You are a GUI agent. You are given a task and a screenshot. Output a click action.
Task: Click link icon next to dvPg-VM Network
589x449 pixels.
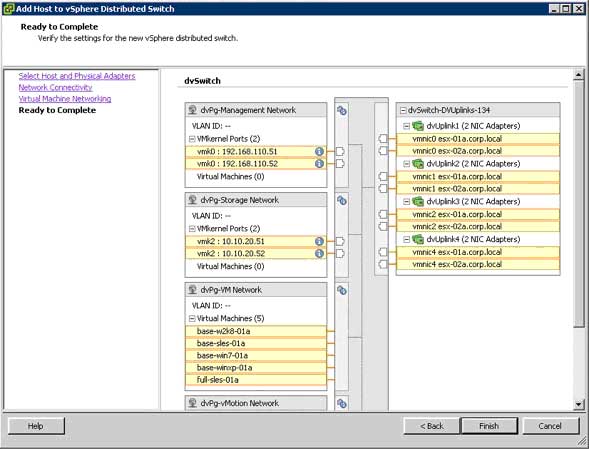coord(341,290)
